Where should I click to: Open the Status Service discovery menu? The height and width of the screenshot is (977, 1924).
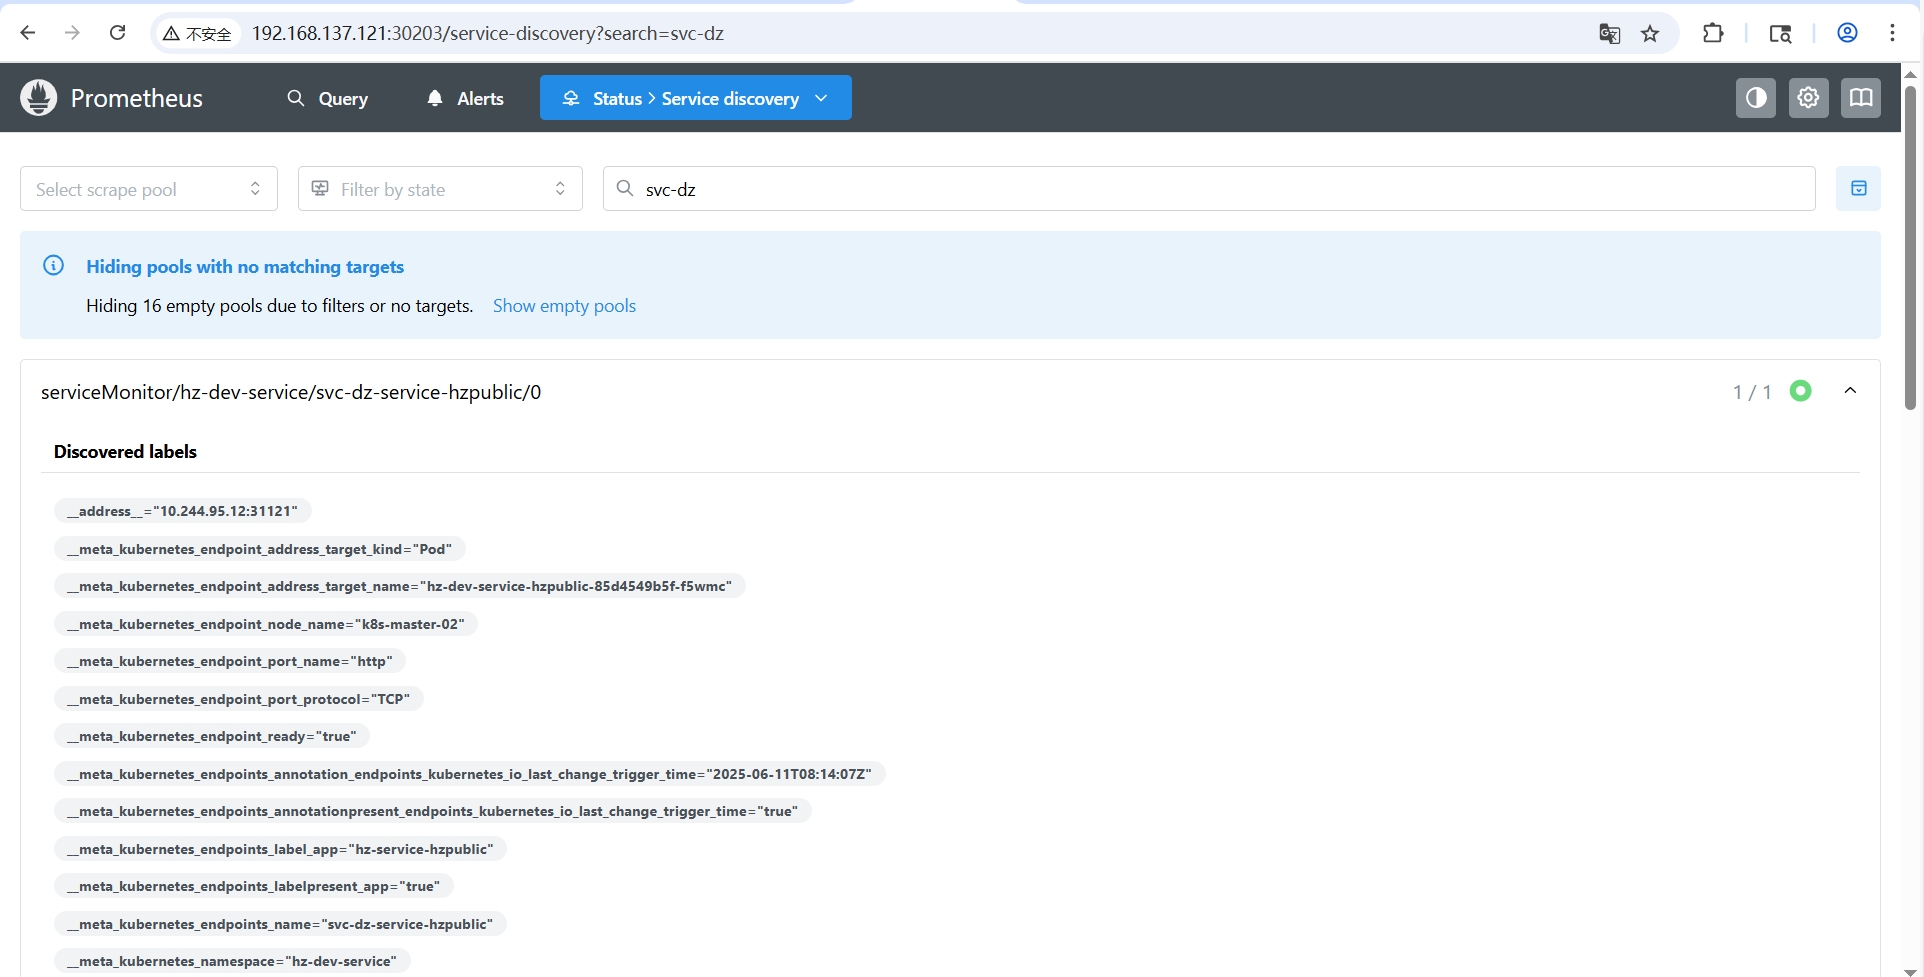coord(695,98)
